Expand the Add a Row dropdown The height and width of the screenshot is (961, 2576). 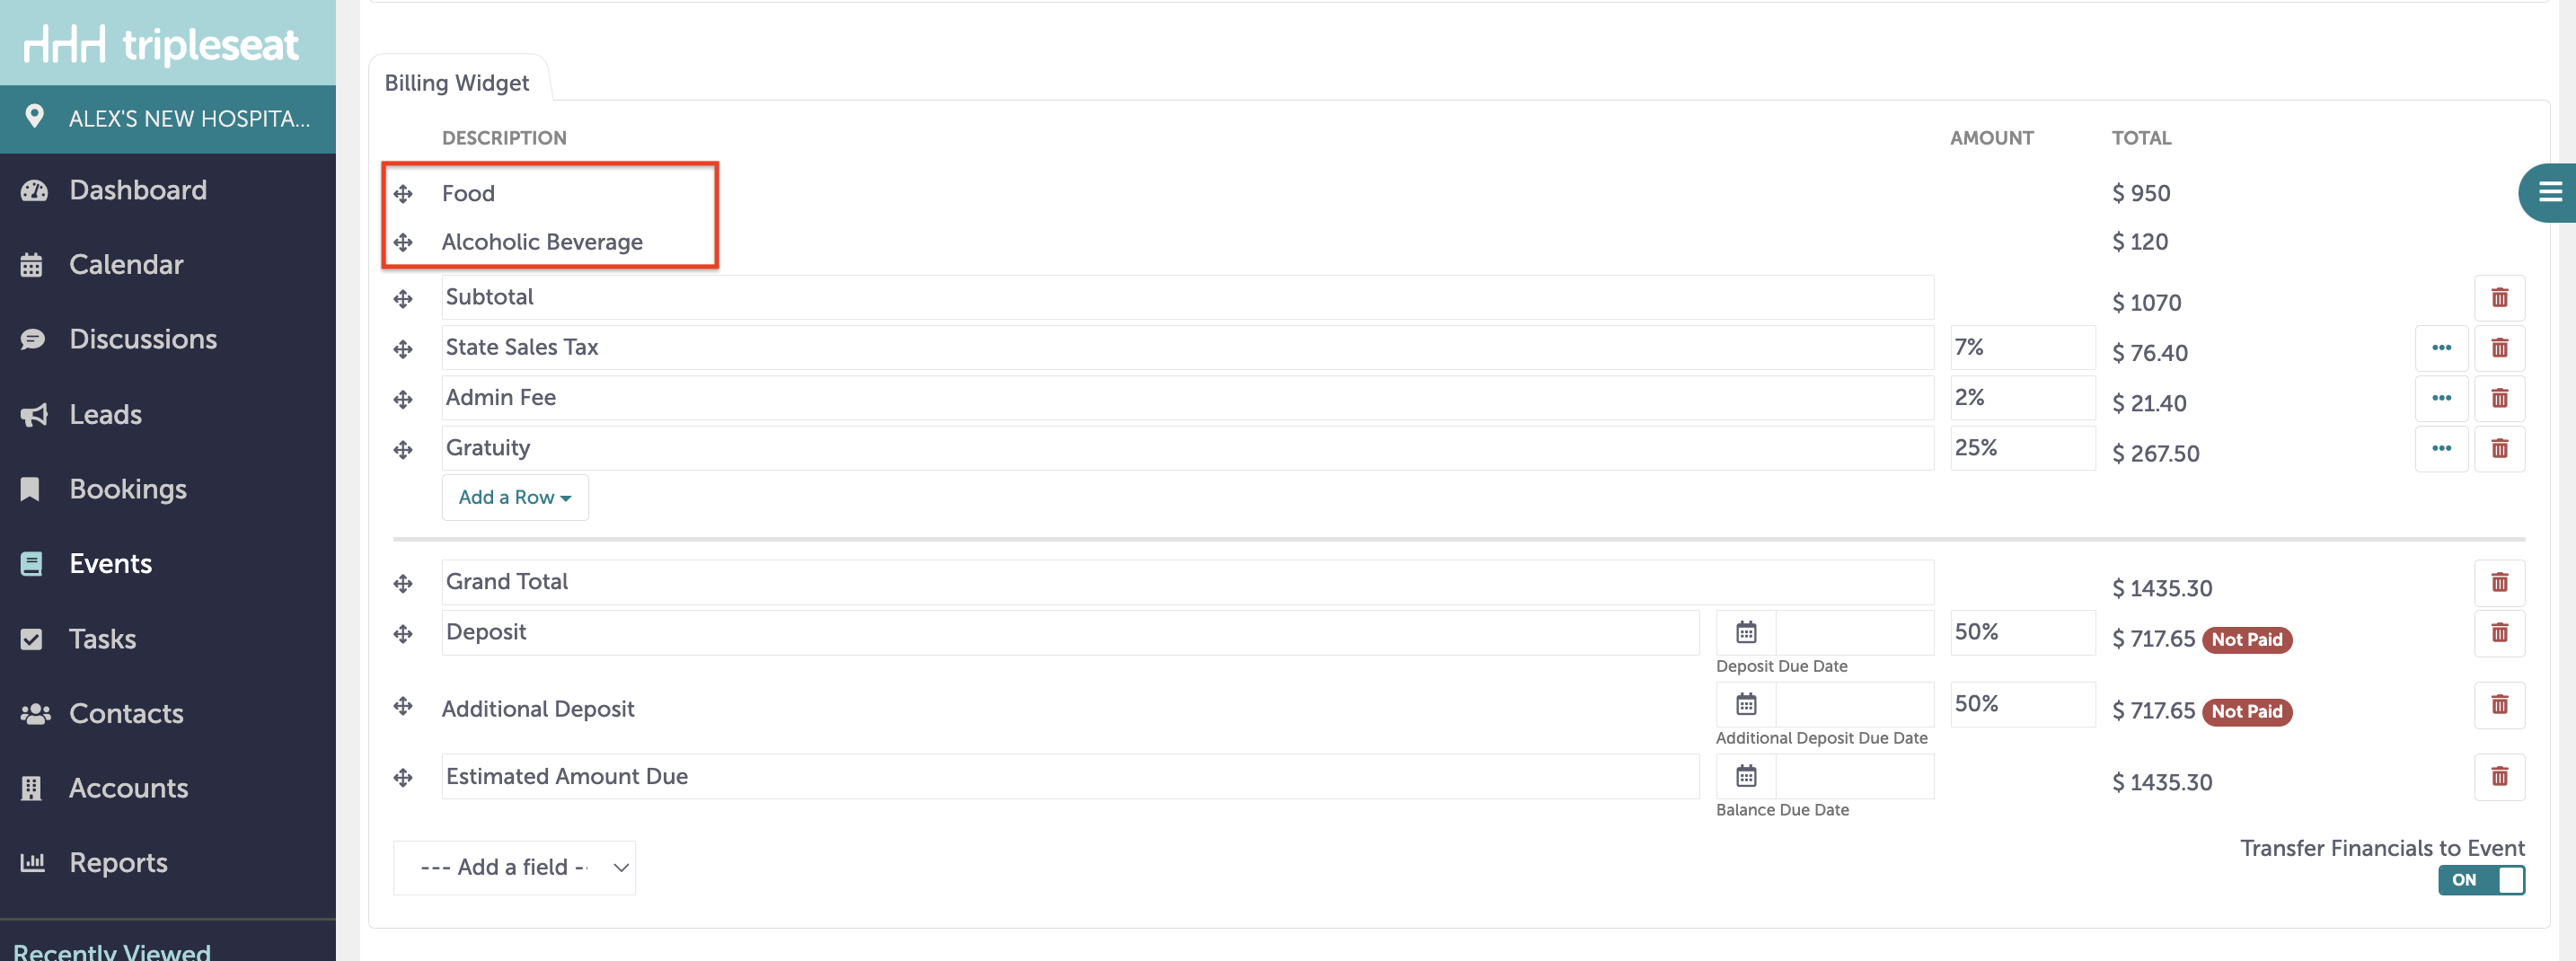[x=515, y=497]
